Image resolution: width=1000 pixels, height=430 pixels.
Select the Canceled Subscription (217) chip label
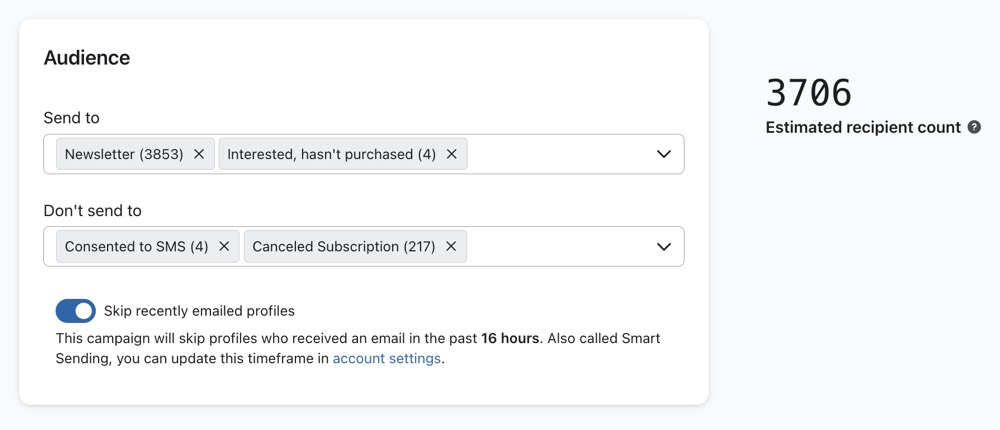(x=343, y=246)
